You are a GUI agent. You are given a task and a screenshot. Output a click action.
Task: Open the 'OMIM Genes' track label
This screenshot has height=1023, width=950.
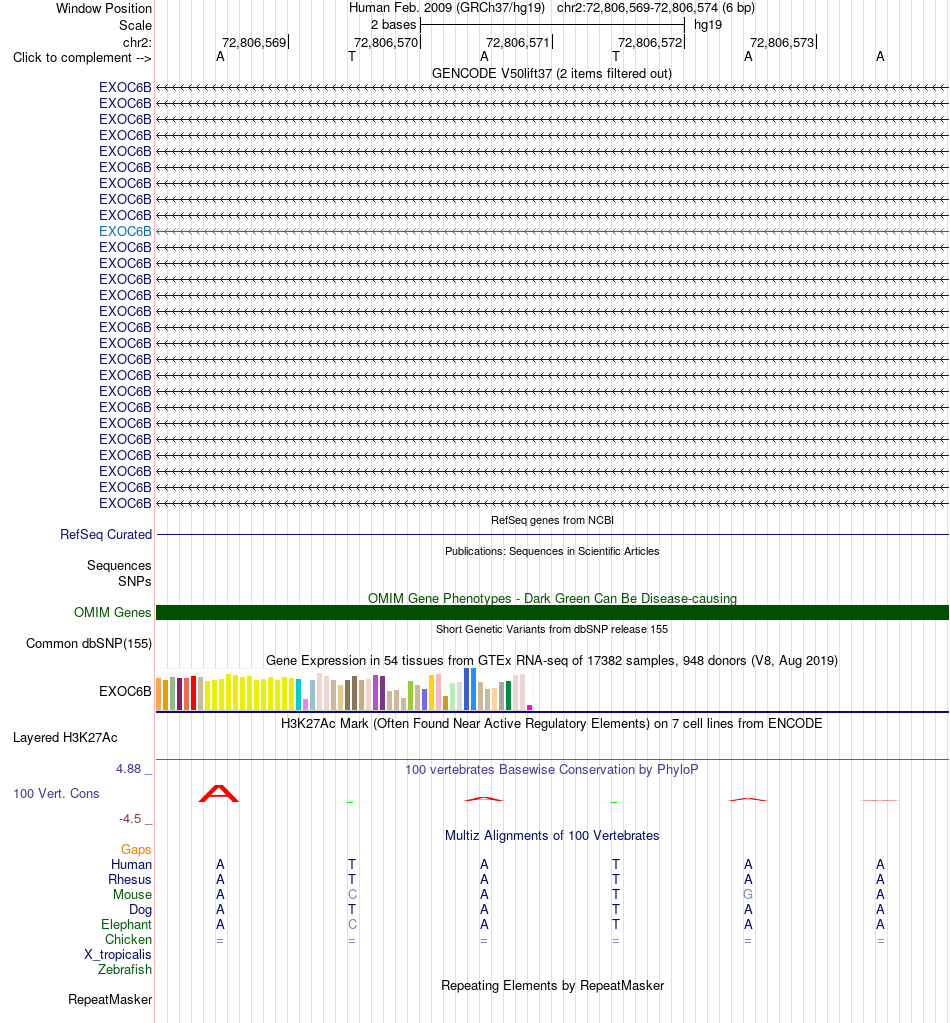pyautogui.click(x=112, y=613)
